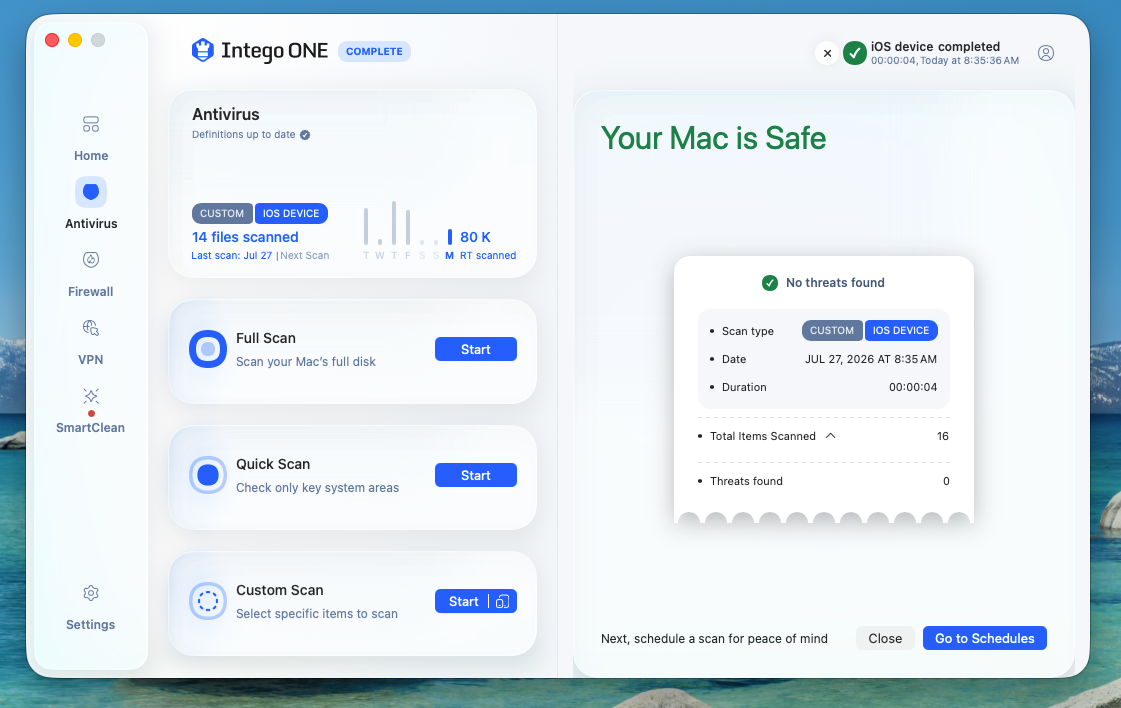Click the IOS DEVICE tag in Antivirus card
The height and width of the screenshot is (708, 1121).
(x=291, y=213)
